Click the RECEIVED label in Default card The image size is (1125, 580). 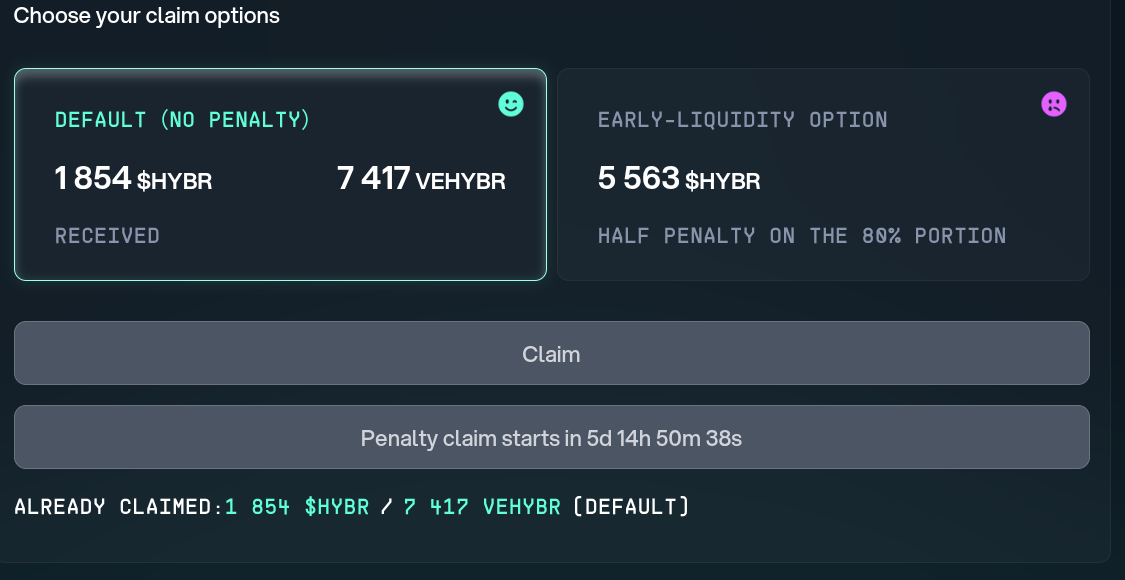click(107, 236)
